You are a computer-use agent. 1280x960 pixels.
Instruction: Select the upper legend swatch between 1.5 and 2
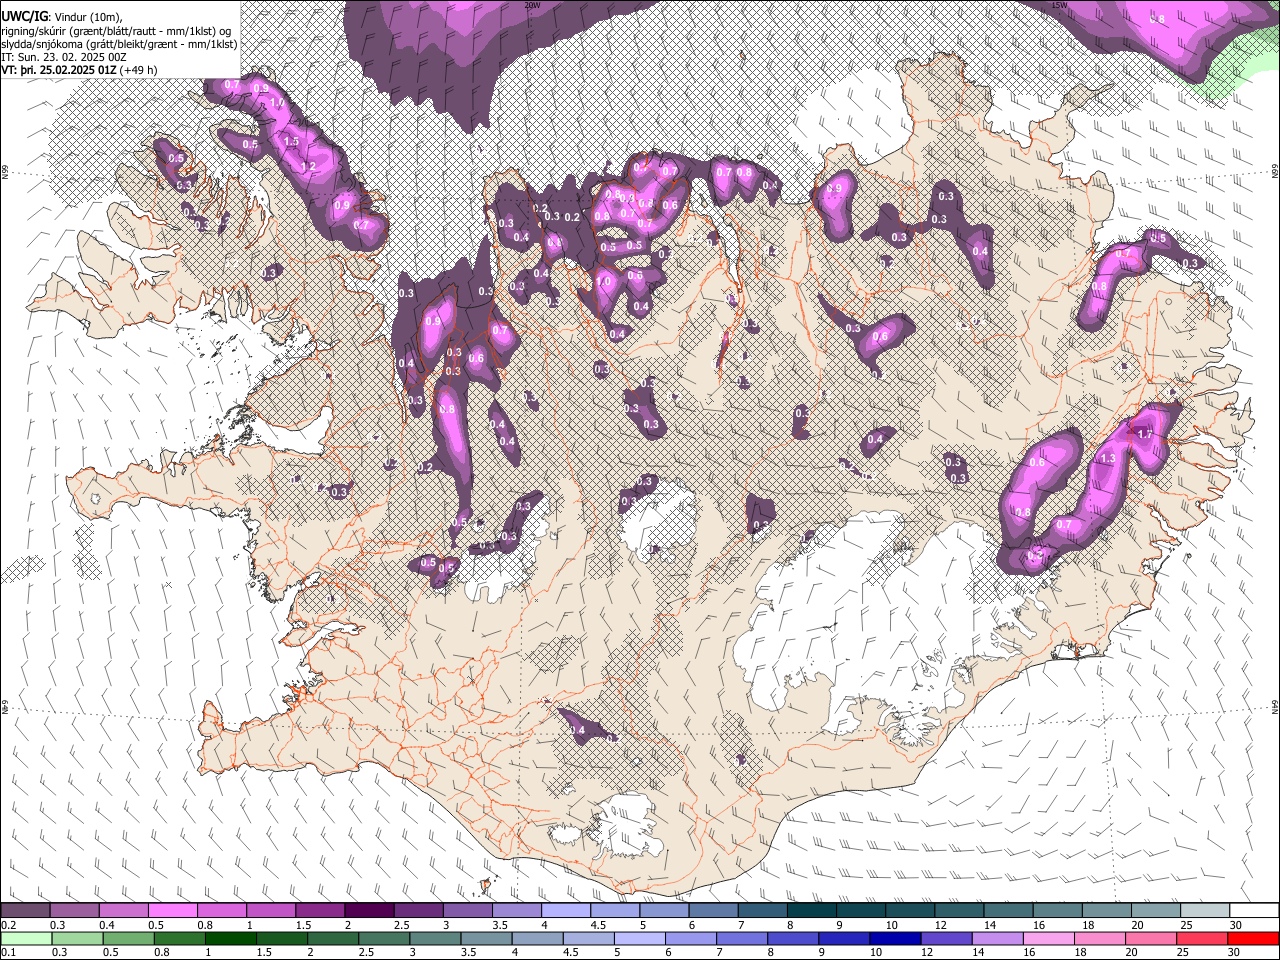(x=320, y=910)
